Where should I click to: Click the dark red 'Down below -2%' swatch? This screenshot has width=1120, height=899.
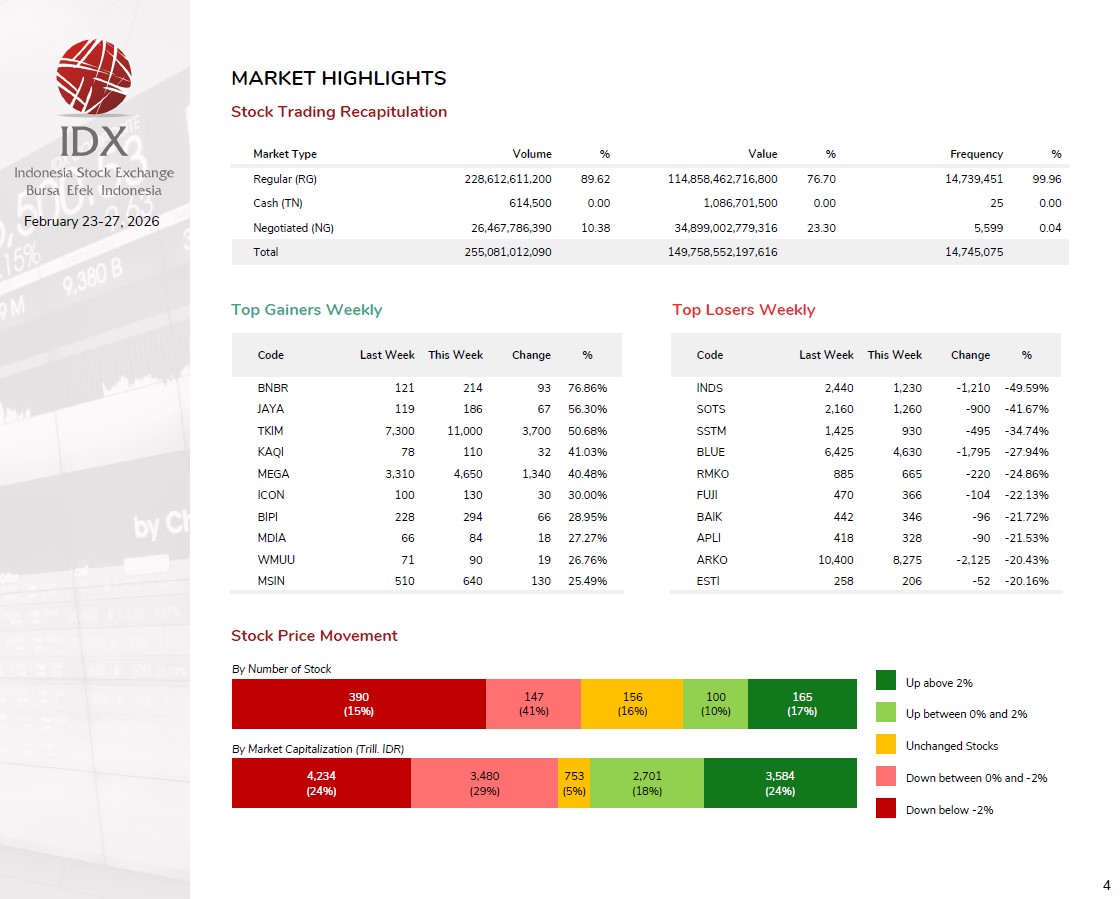[x=886, y=808]
